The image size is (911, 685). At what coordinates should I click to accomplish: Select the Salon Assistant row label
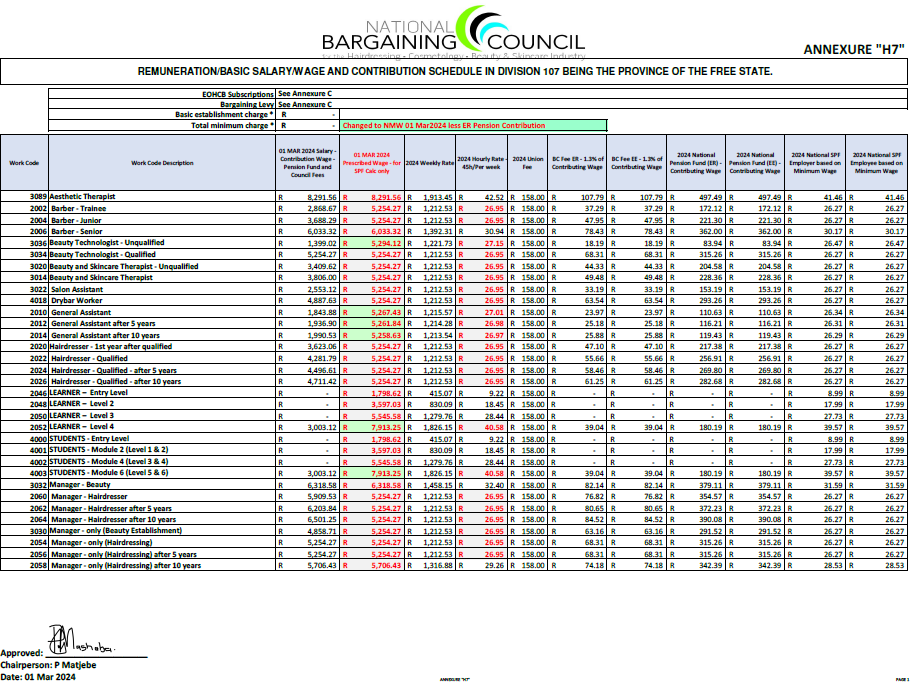pos(77,289)
